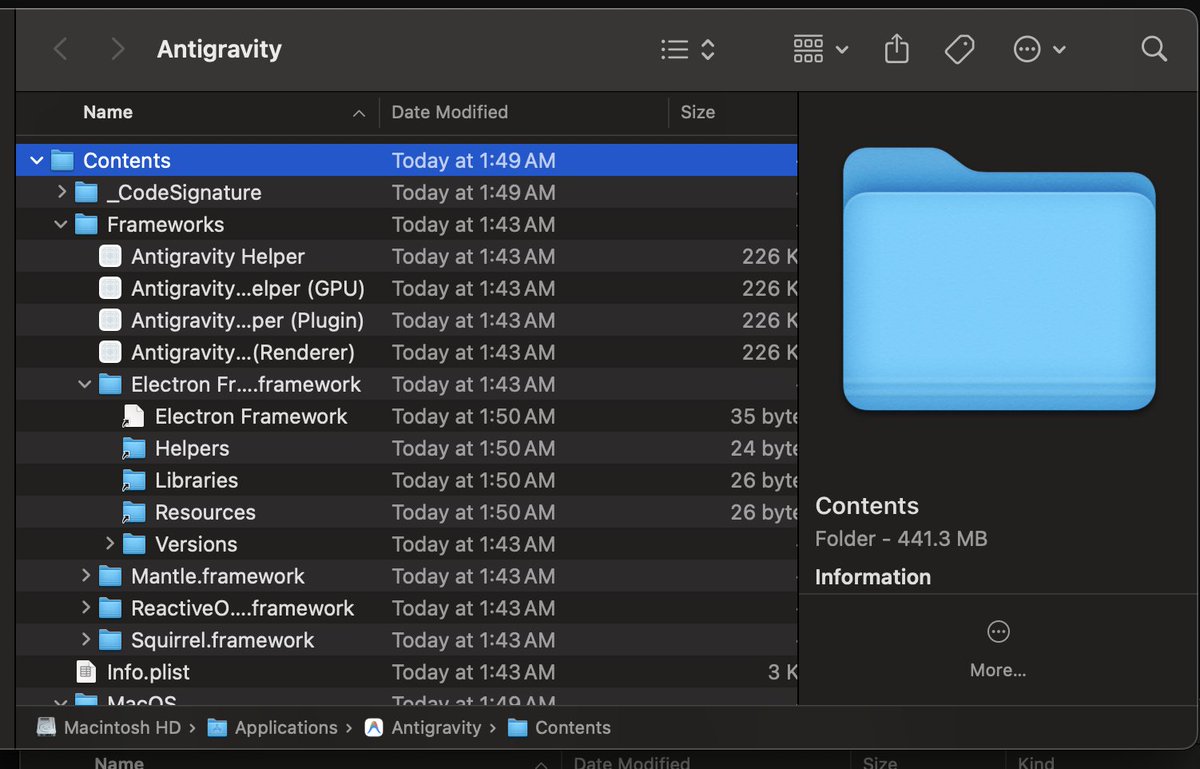Collapse the Electron Framework.framework folder
The width and height of the screenshot is (1200, 769).
(85, 384)
